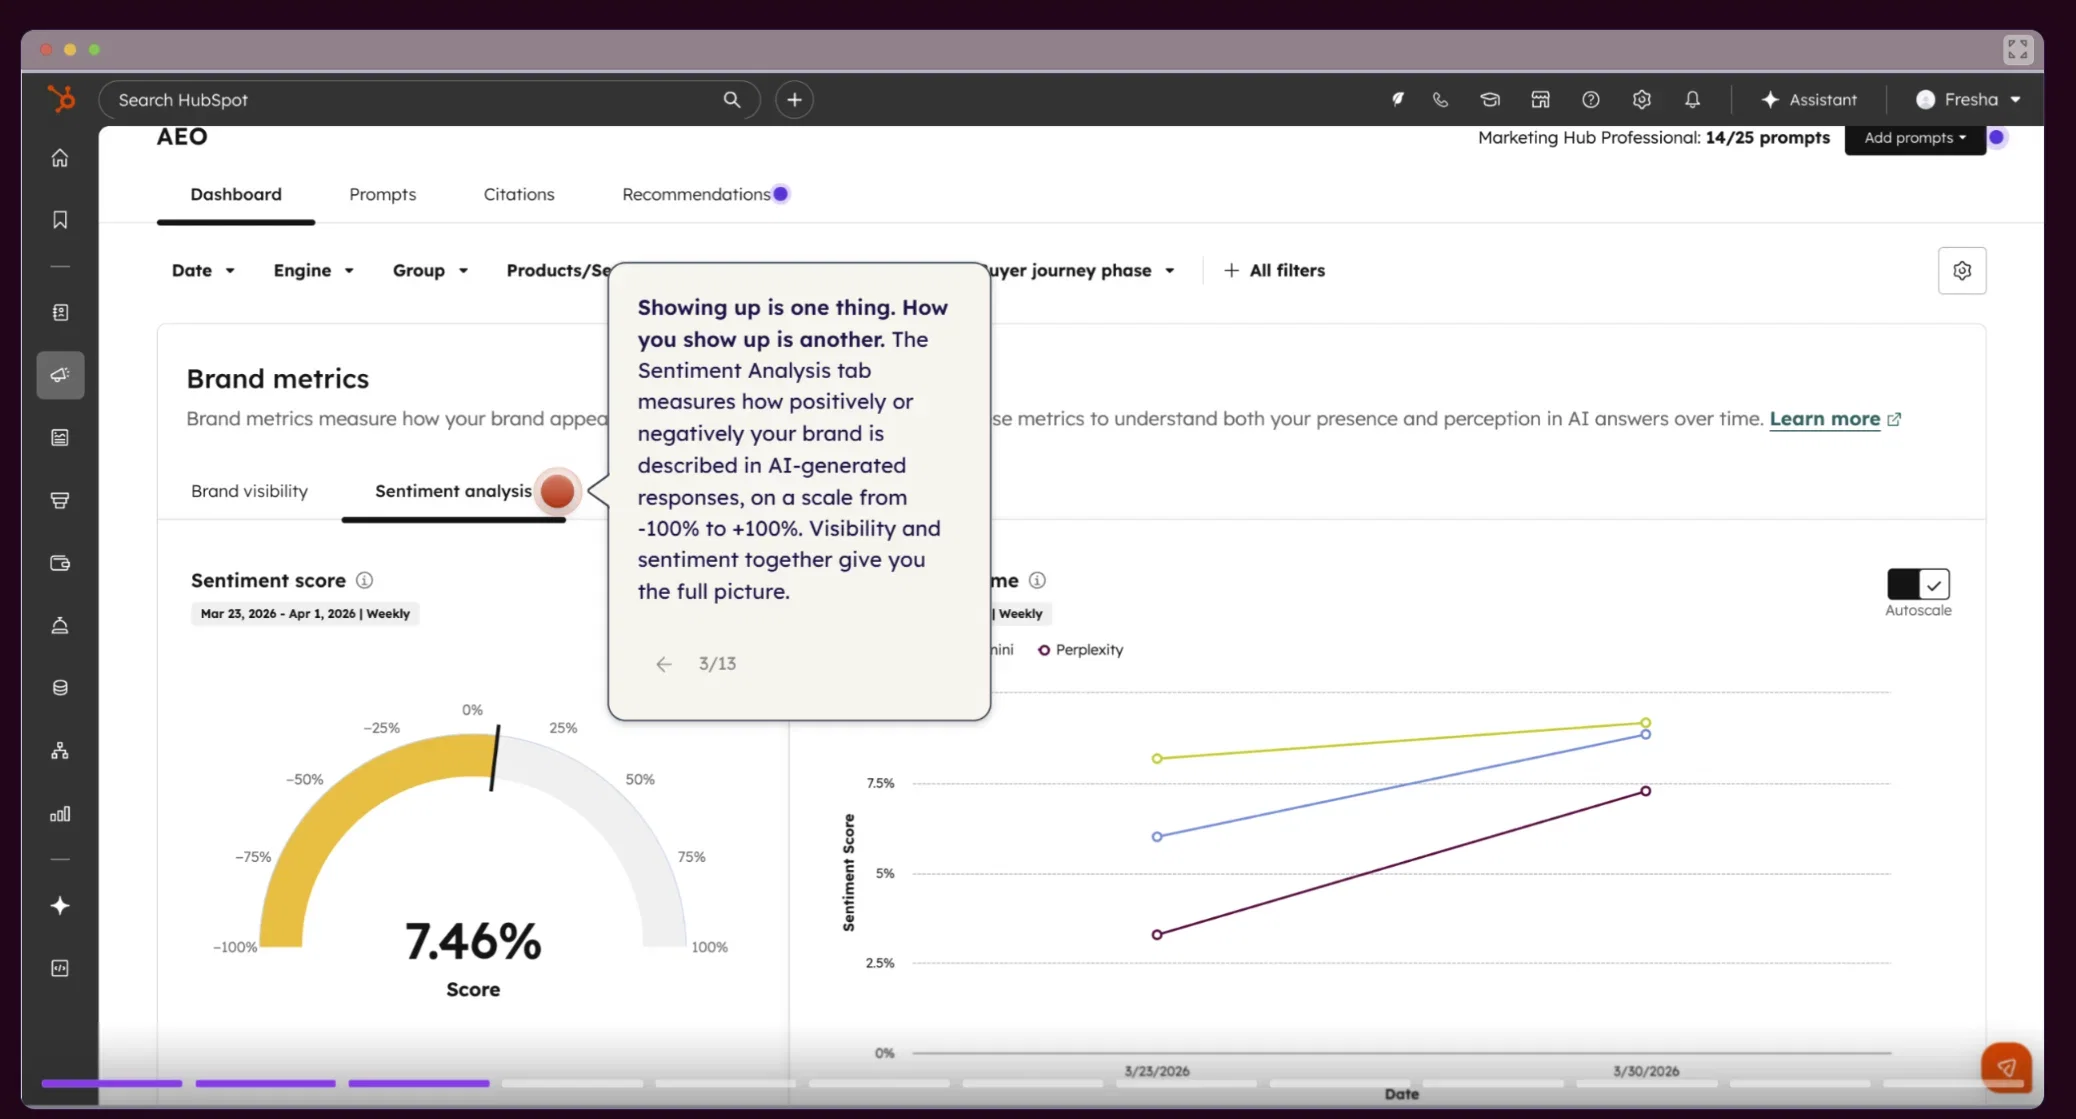Click the plus quick-create button

coord(794,100)
